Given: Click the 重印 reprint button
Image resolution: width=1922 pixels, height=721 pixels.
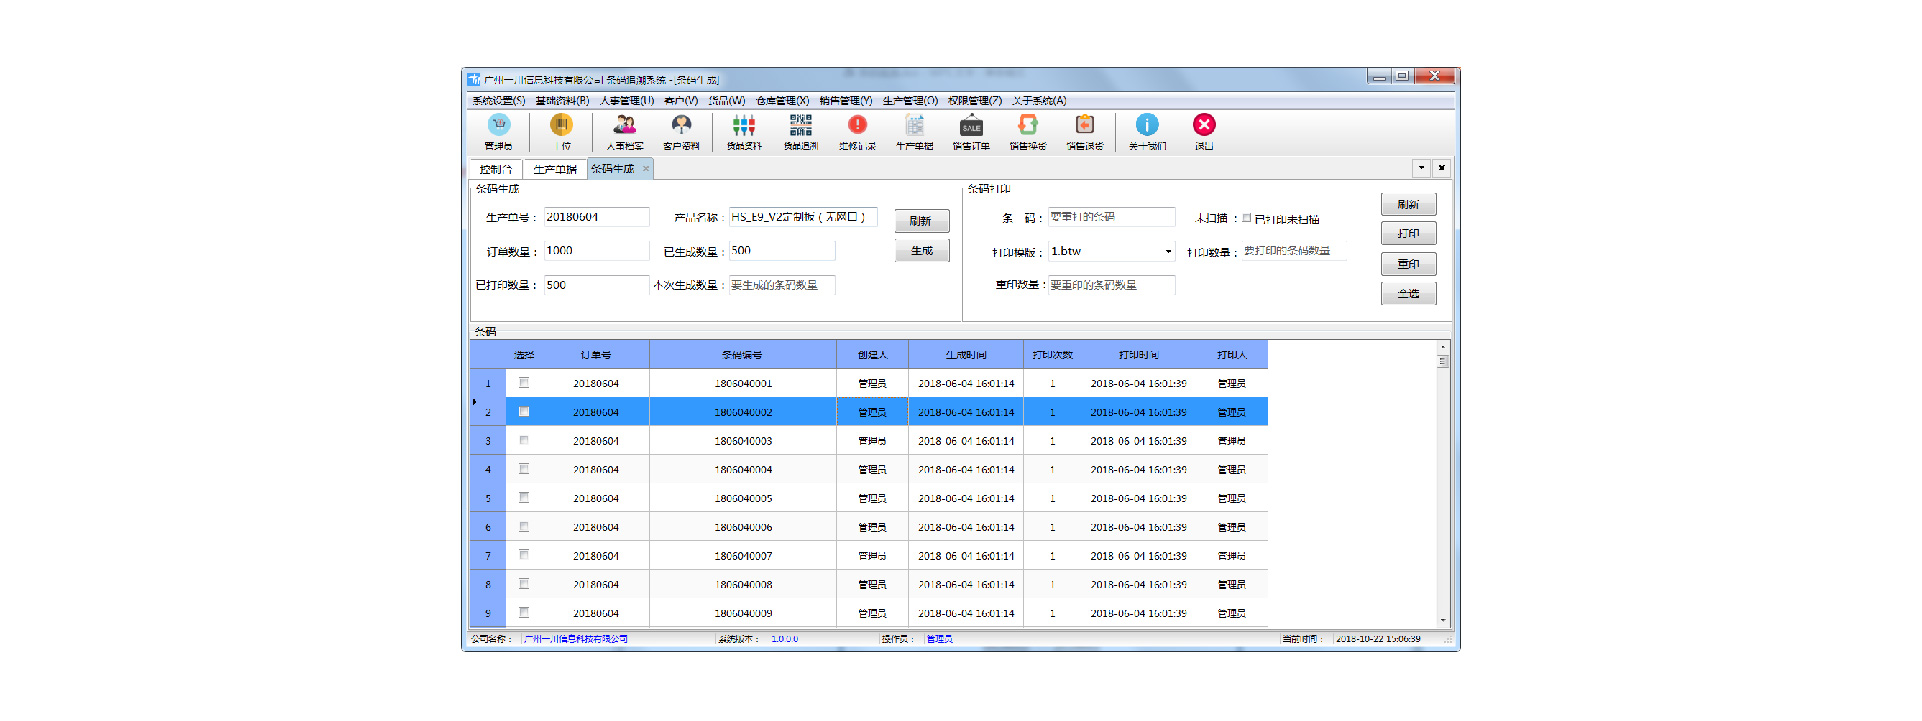Looking at the screenshot, I should coord(1408,264).
